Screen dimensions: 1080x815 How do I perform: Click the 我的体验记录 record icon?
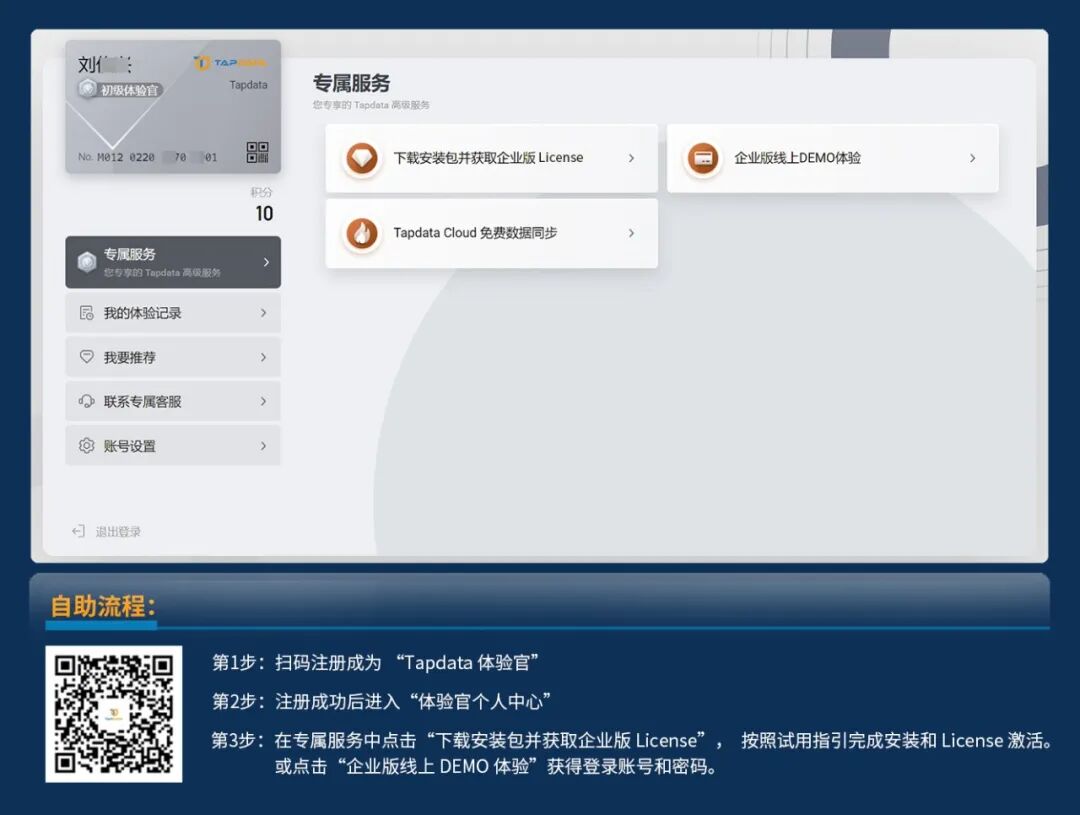(88, 312)
